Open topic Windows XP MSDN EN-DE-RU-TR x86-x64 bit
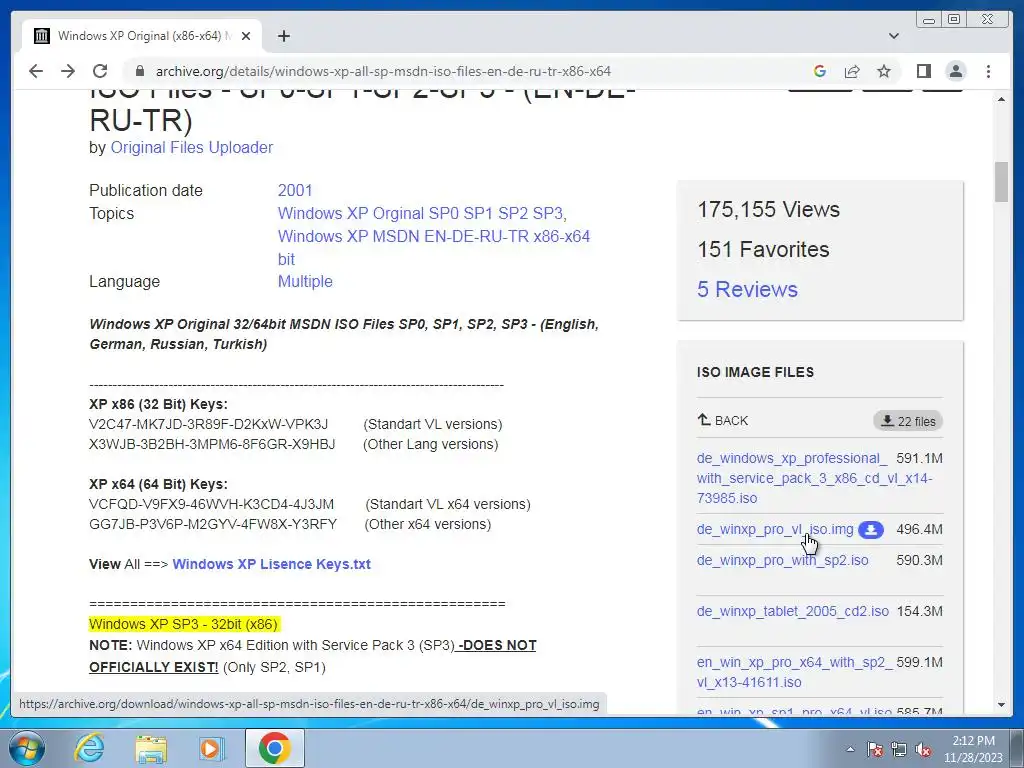The width and height of the screenshot is (1024, 768). 434,248
